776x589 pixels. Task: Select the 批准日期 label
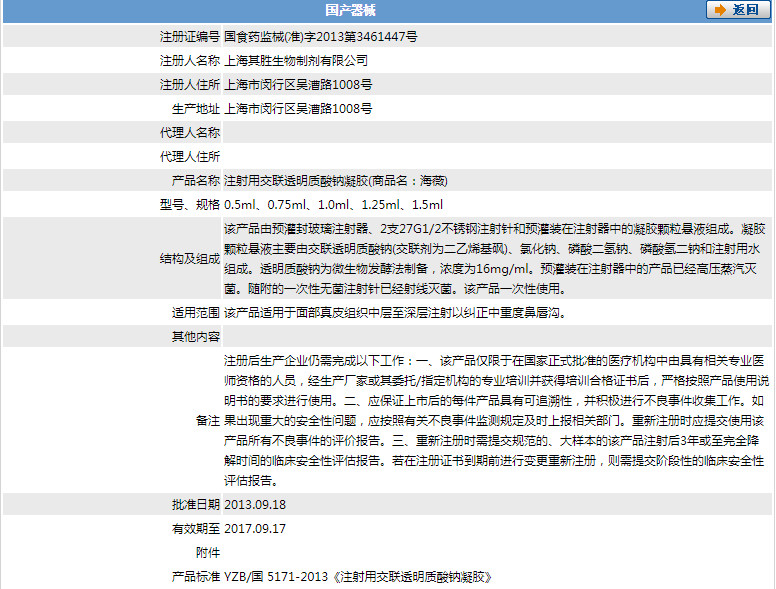point(195,504)
